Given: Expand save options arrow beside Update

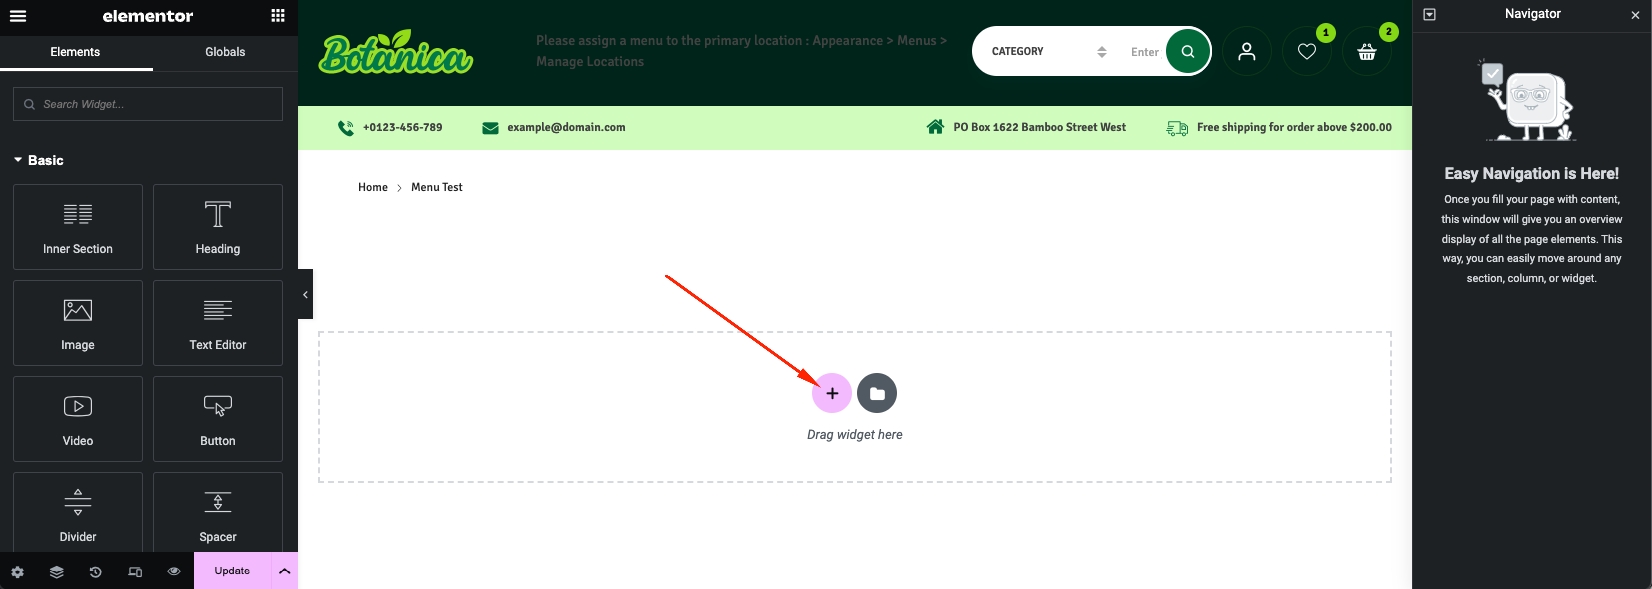Looking at the screenshot, I should pyautogui.click(x=284, y=571).
